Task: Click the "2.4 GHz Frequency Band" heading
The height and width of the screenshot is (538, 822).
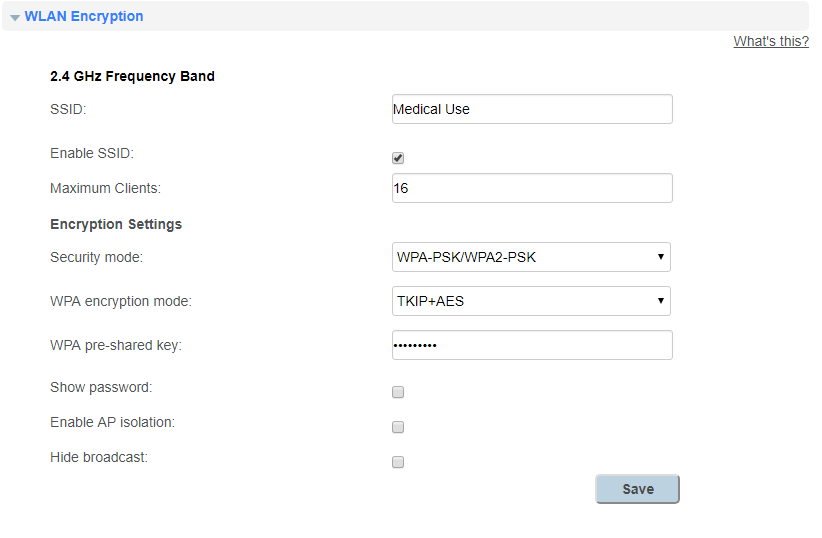Action: 132,76
